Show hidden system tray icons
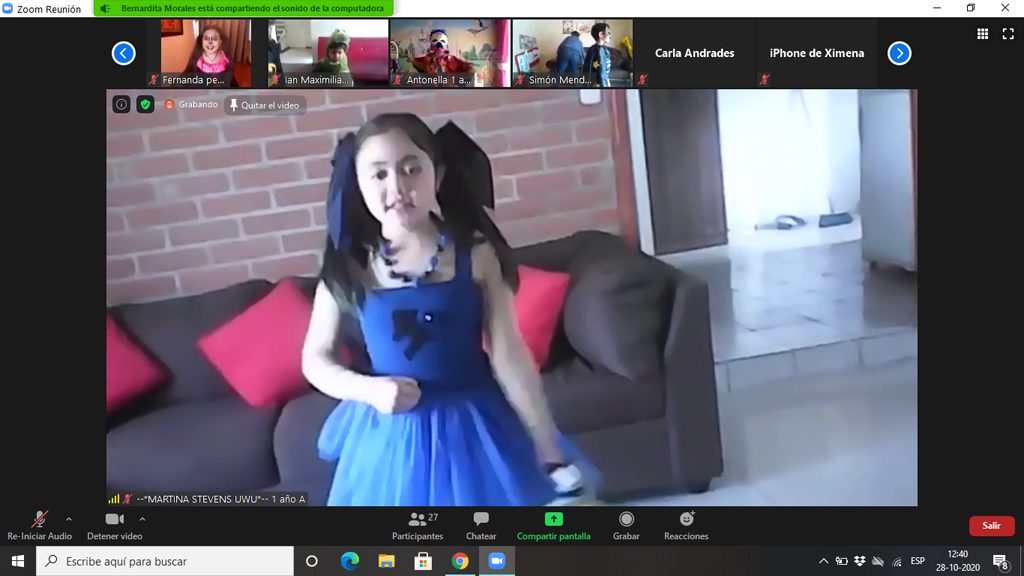 (824, 561)
